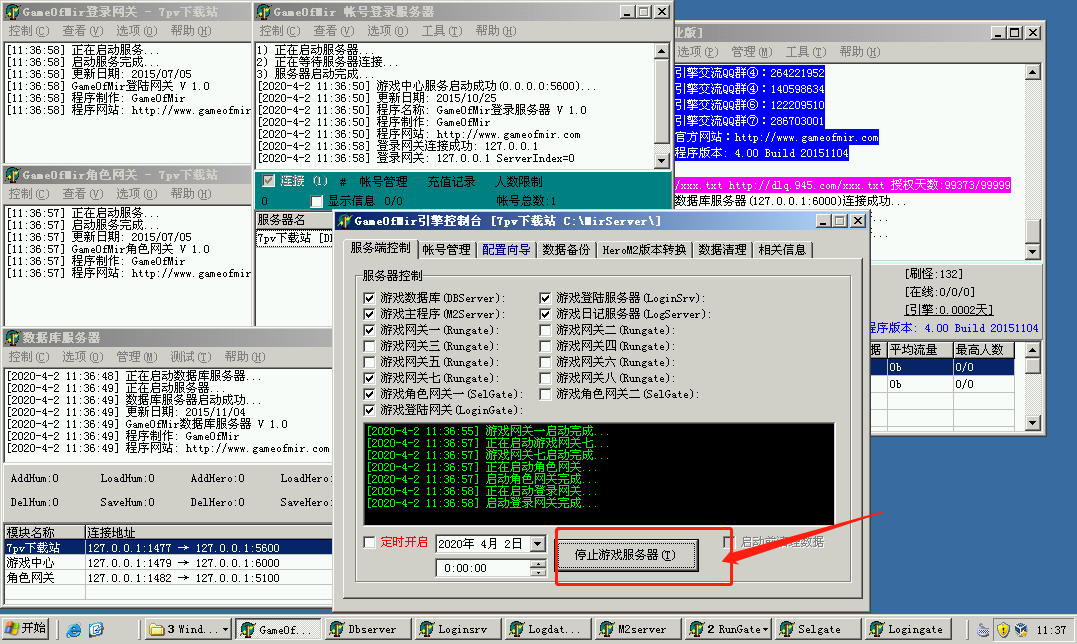Click the 数据库服务器 window title icon
1077x644 pixels.
point(12,338)
